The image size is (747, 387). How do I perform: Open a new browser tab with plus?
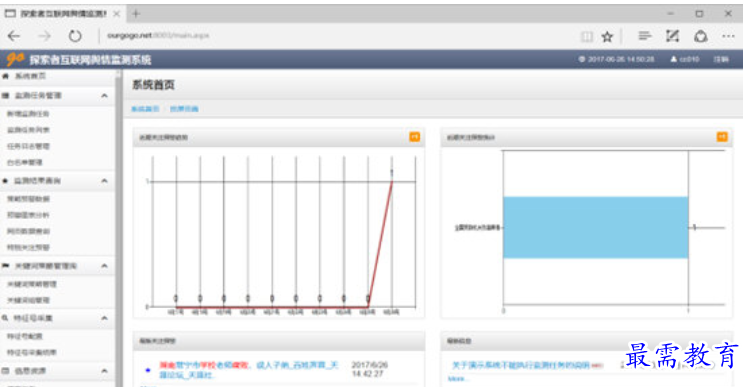[136, 14]
